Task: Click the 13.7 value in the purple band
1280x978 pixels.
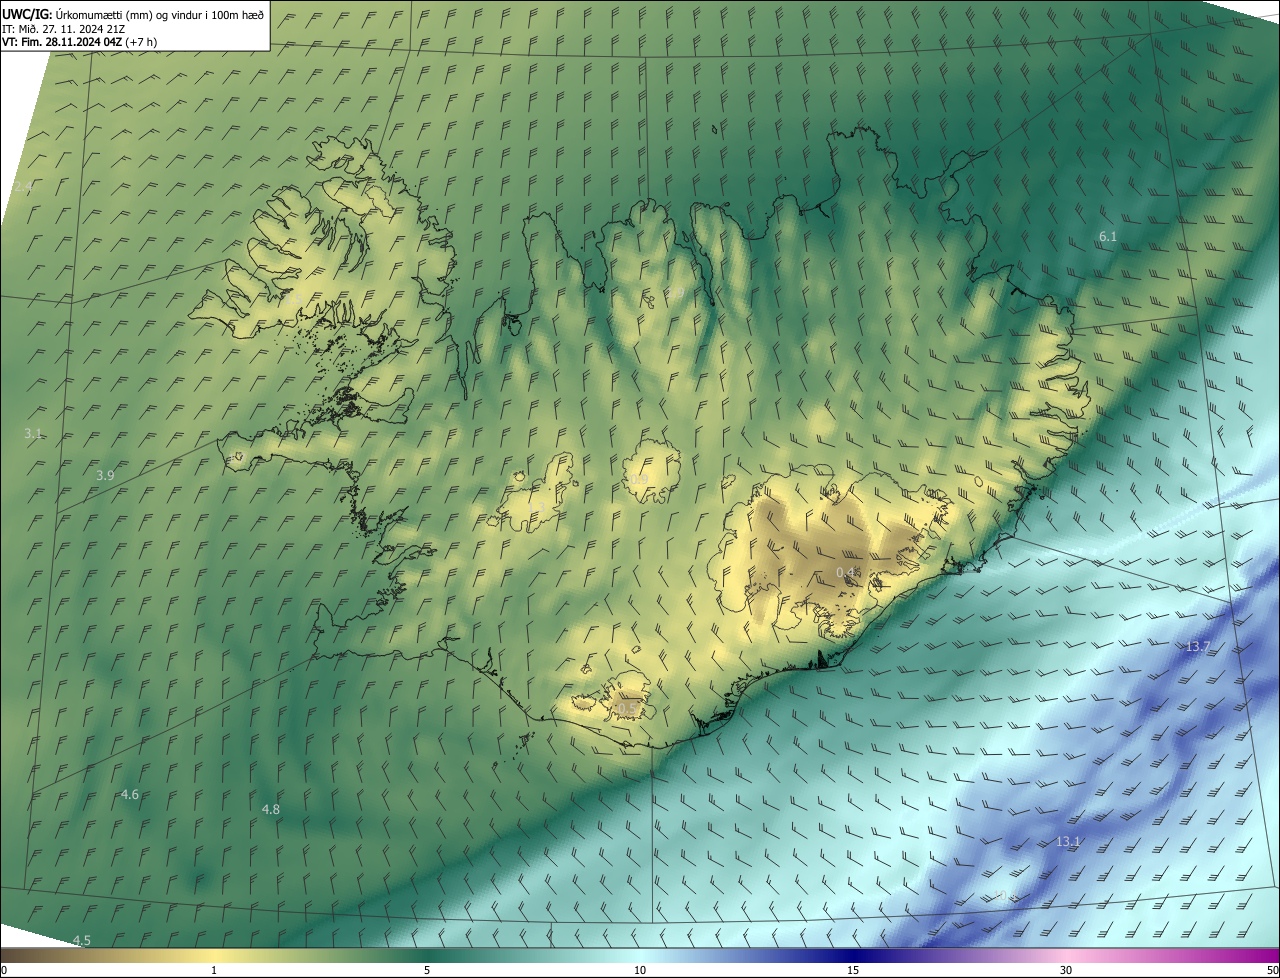Action: [1198, 647]
